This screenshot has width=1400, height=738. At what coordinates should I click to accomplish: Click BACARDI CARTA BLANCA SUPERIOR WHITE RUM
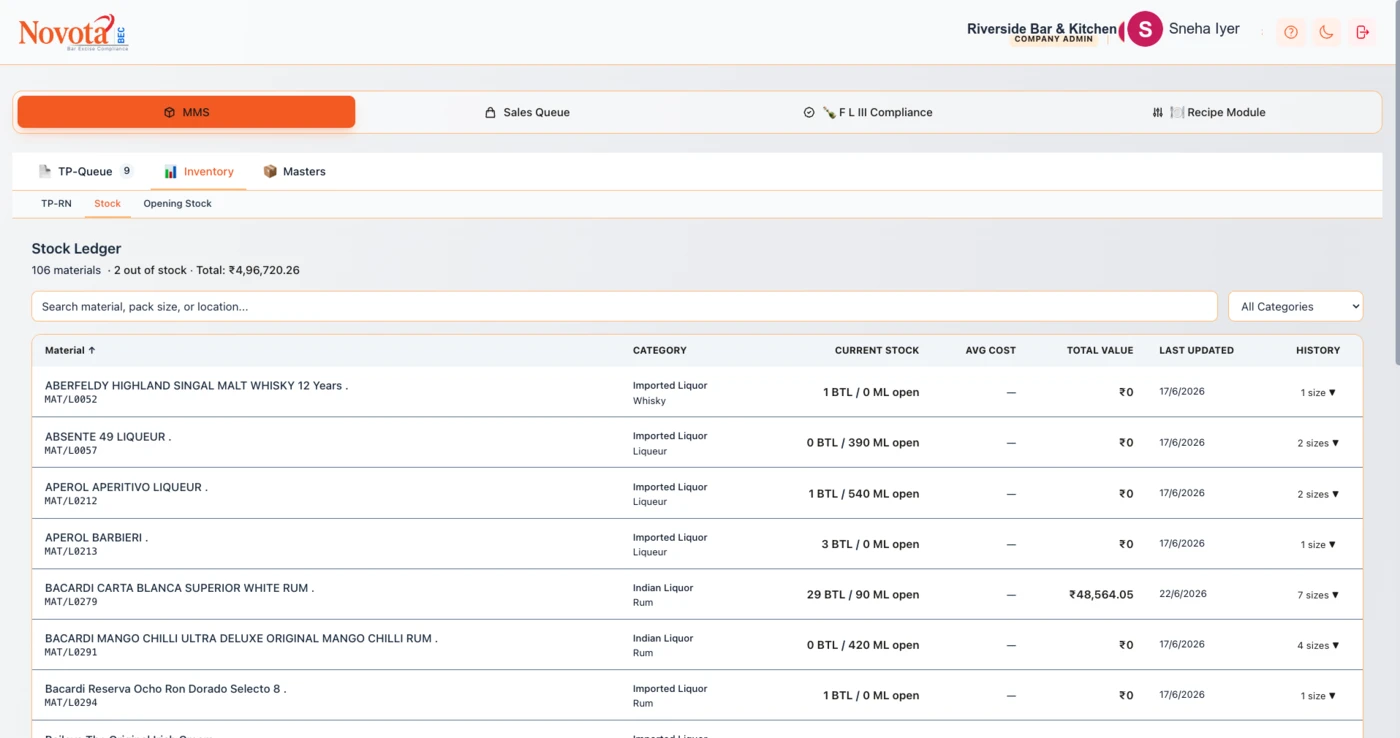(x=179, y=588)
